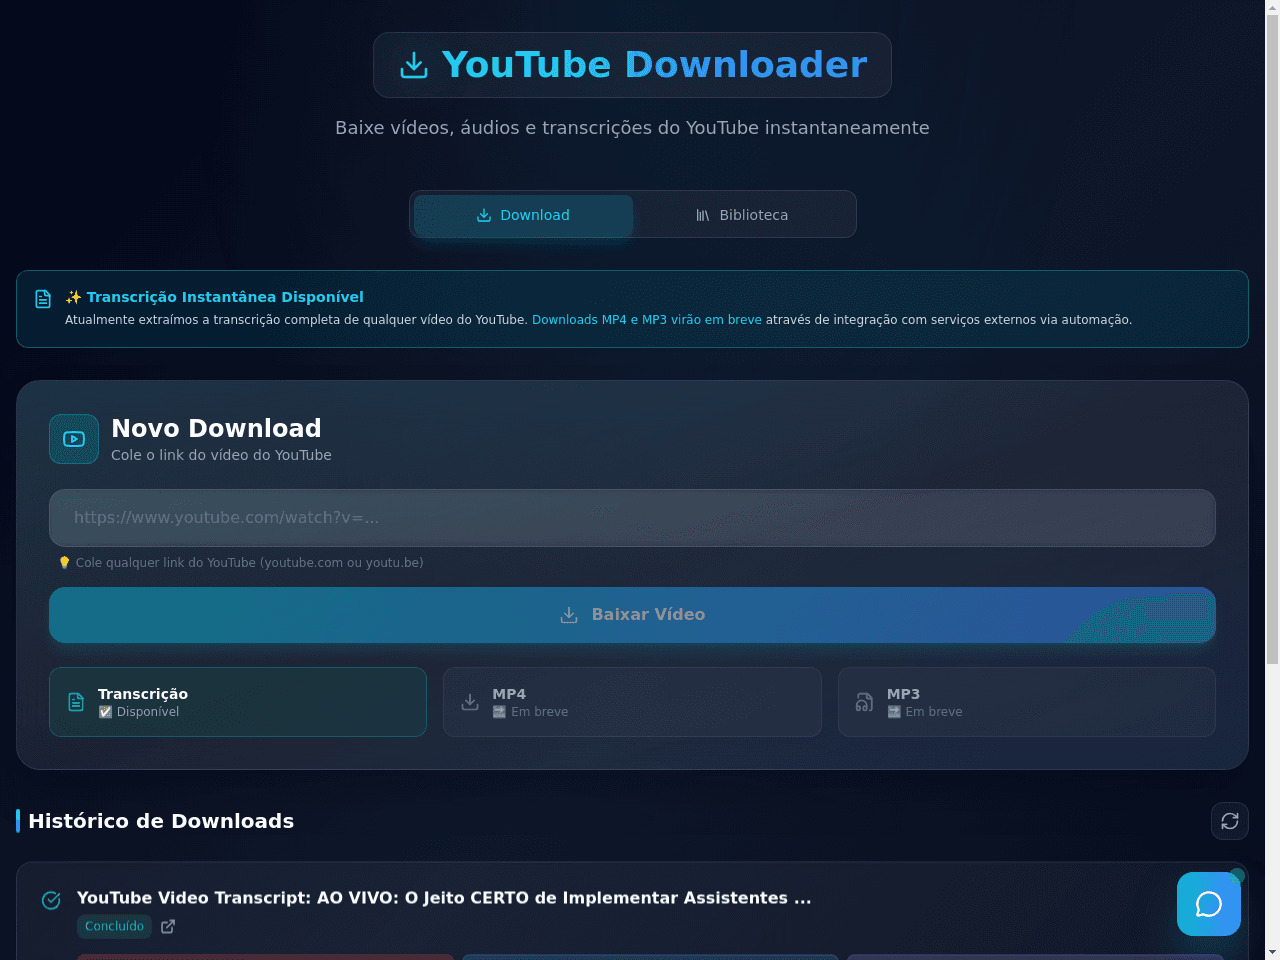Select the MP4 format card
The width and height of the screenshot is (1280, 960).
click(x=632, y=702)
